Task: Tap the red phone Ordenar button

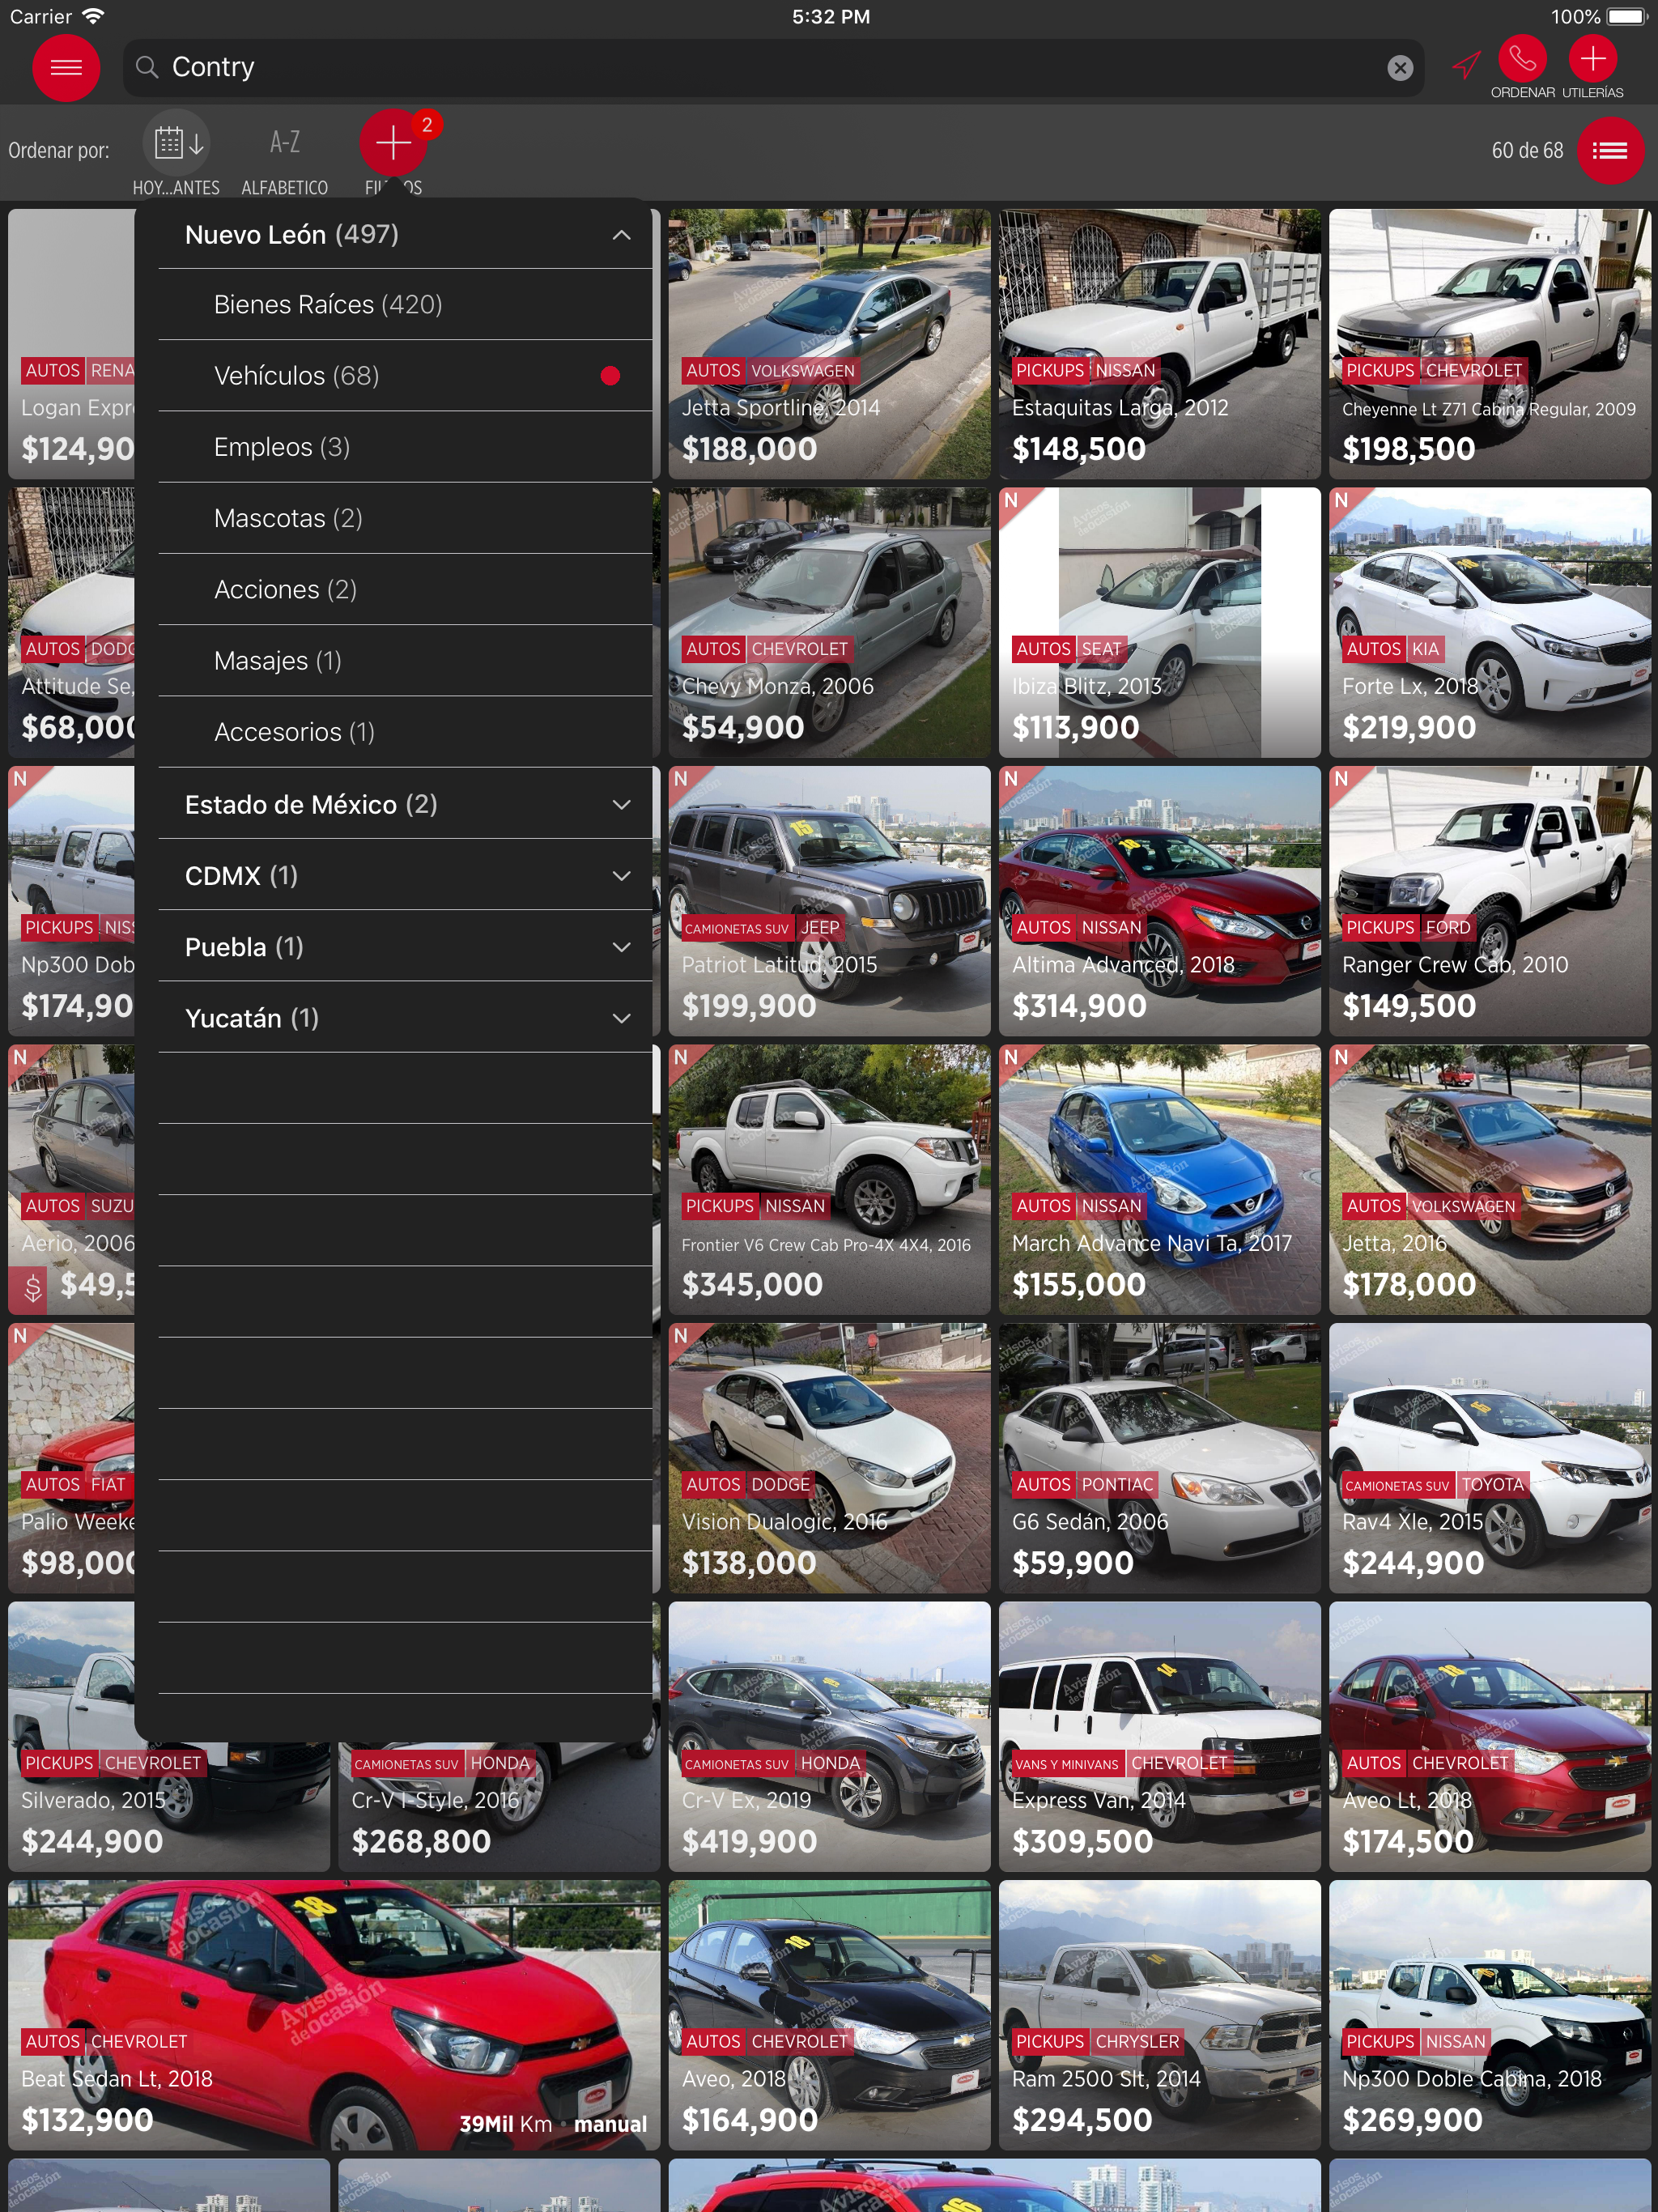Action: tap(1522, 59)
